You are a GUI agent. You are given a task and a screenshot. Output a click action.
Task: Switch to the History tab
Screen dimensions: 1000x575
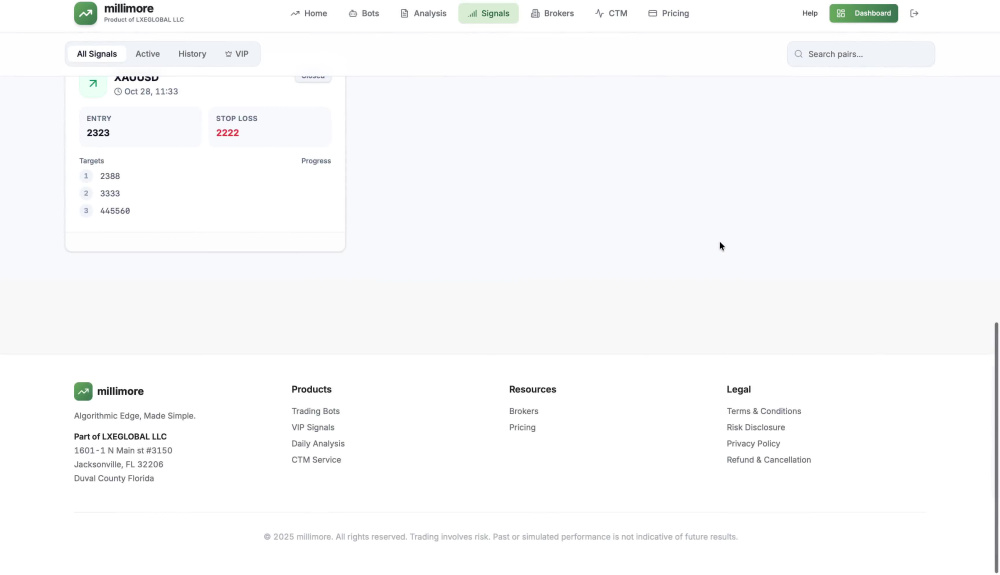(x=192, y=54)
